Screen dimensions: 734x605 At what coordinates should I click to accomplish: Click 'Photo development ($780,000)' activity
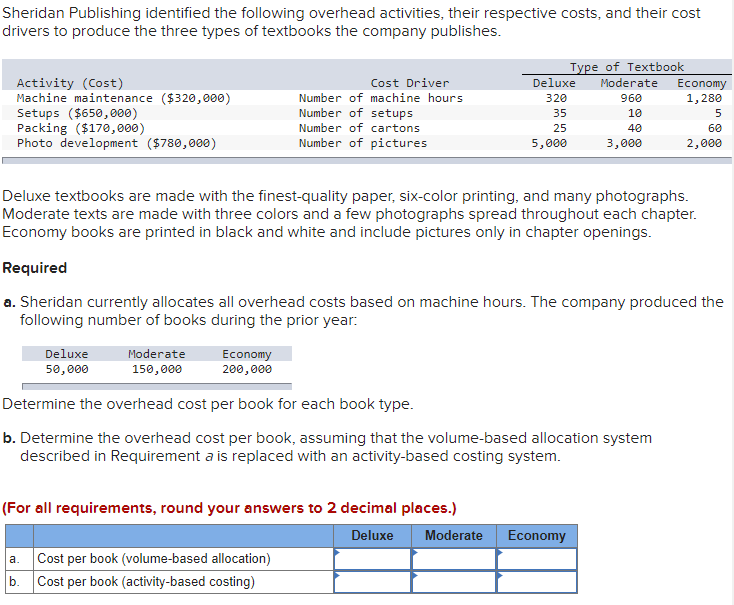coord(117,143)
